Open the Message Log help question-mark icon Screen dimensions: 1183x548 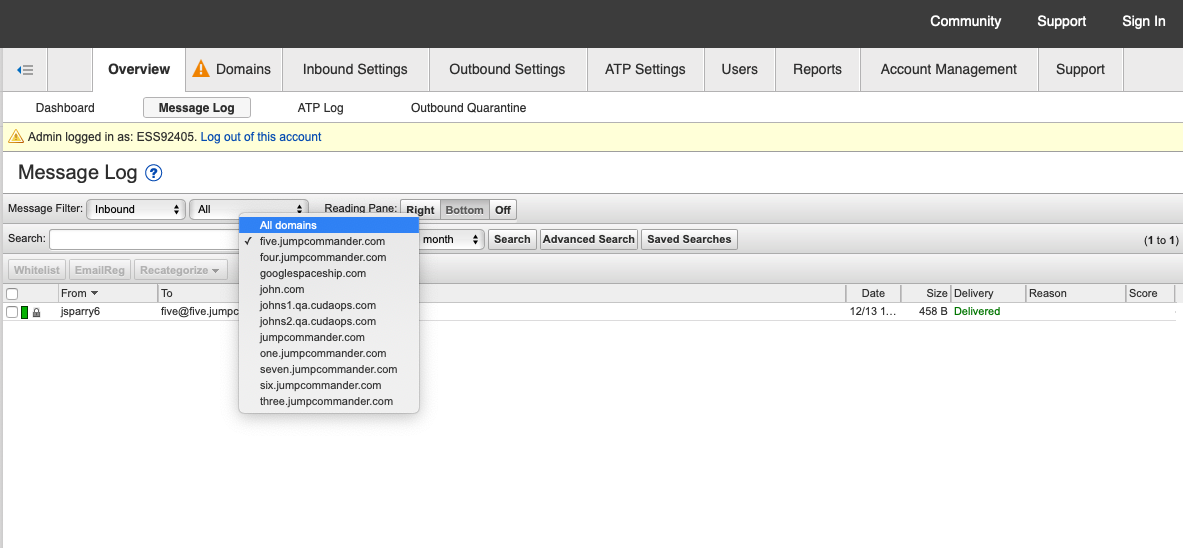(x=154, y=173)
